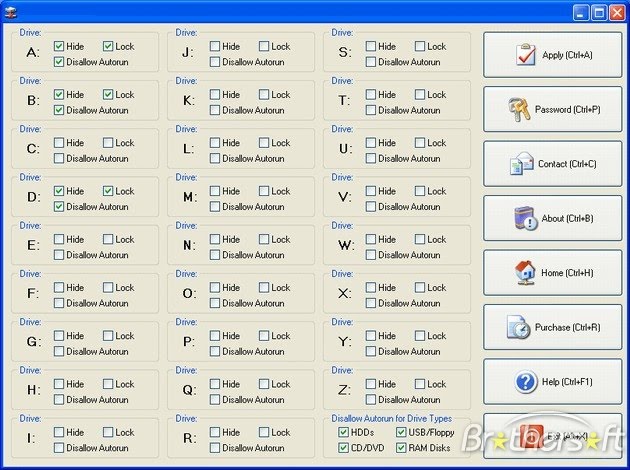Click the Password keys icon
630x470 pixels.
click(519, 109)
